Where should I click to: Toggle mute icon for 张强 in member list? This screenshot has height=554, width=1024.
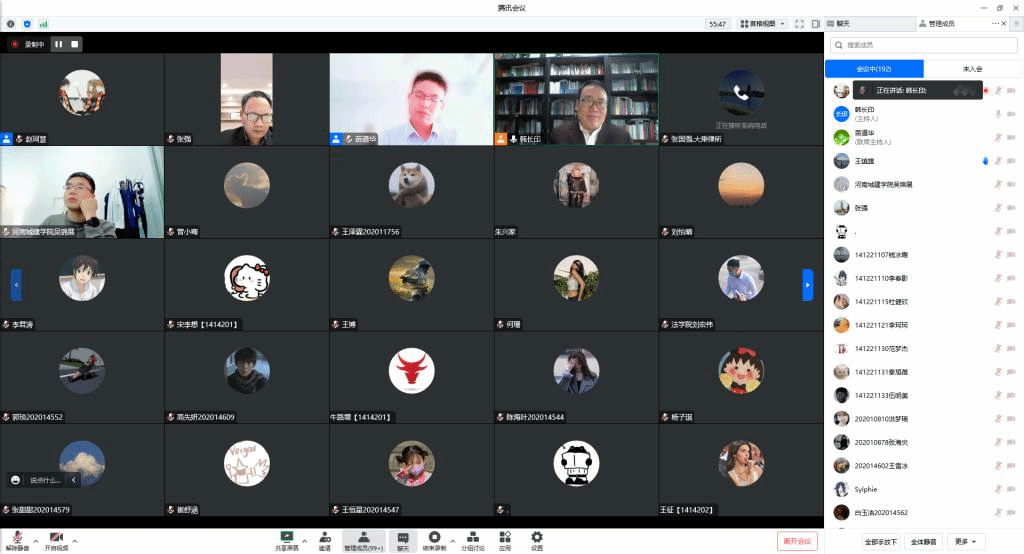pyautogui.click(x=997, y=208)
